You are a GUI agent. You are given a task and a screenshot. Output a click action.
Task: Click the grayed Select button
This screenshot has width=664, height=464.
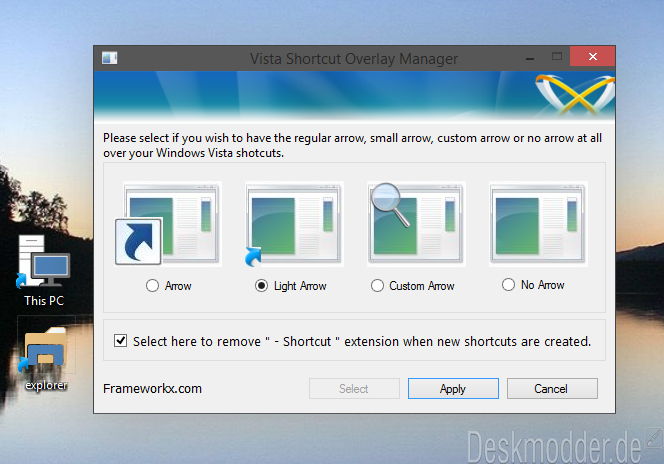[x=354, y=389]
